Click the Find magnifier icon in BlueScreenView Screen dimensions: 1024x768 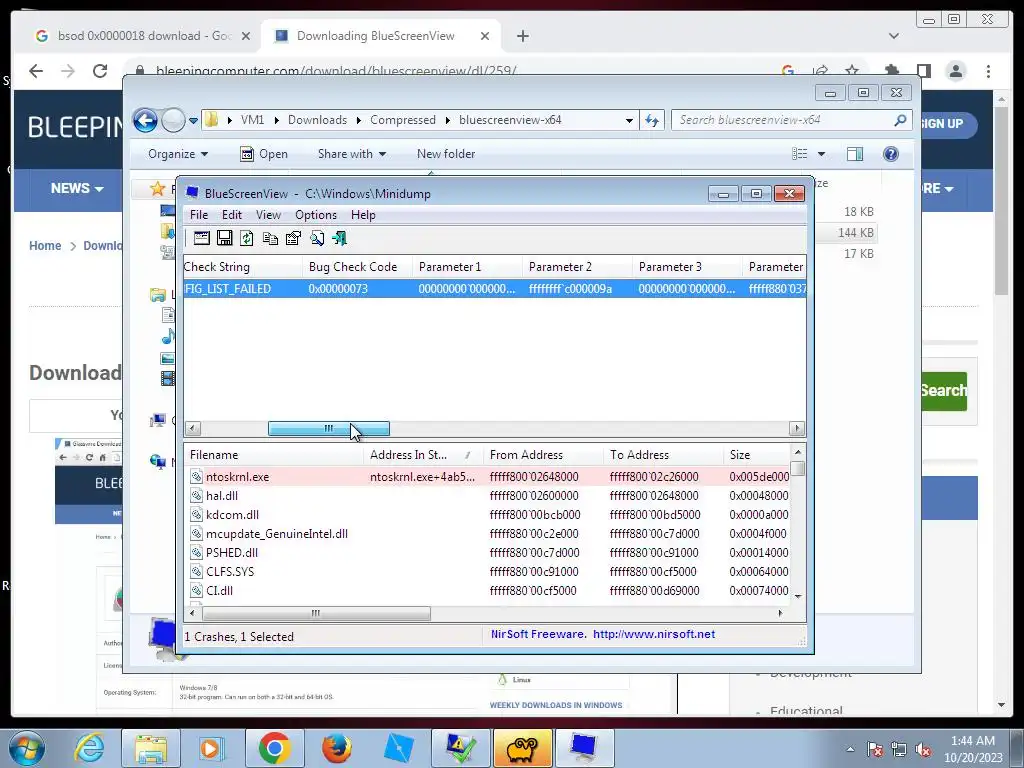317,238
